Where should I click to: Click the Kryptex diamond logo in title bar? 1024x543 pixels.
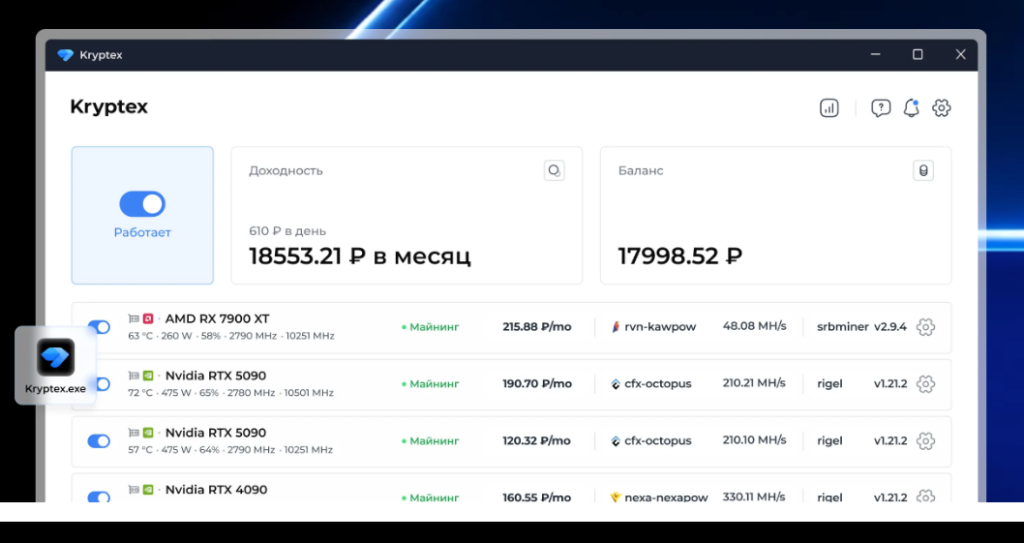(65, 55)
